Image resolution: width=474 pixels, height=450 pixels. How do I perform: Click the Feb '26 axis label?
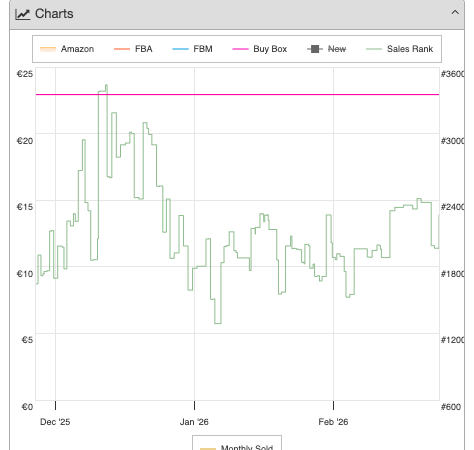[x=333, y=422]
